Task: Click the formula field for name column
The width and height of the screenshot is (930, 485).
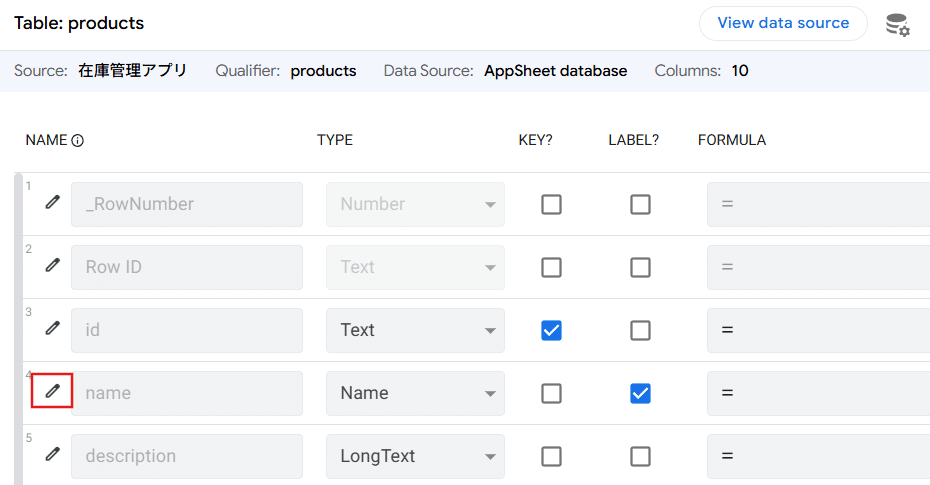Action: coord(818,393)
